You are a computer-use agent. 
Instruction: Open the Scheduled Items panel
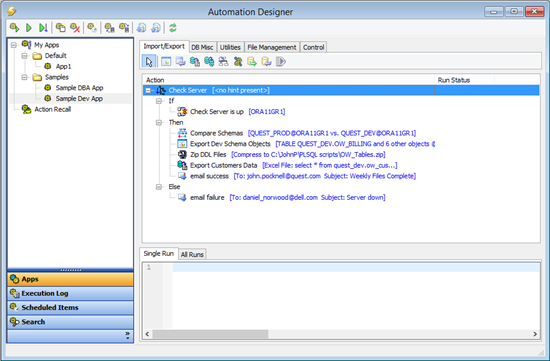(x=70, y=308)
